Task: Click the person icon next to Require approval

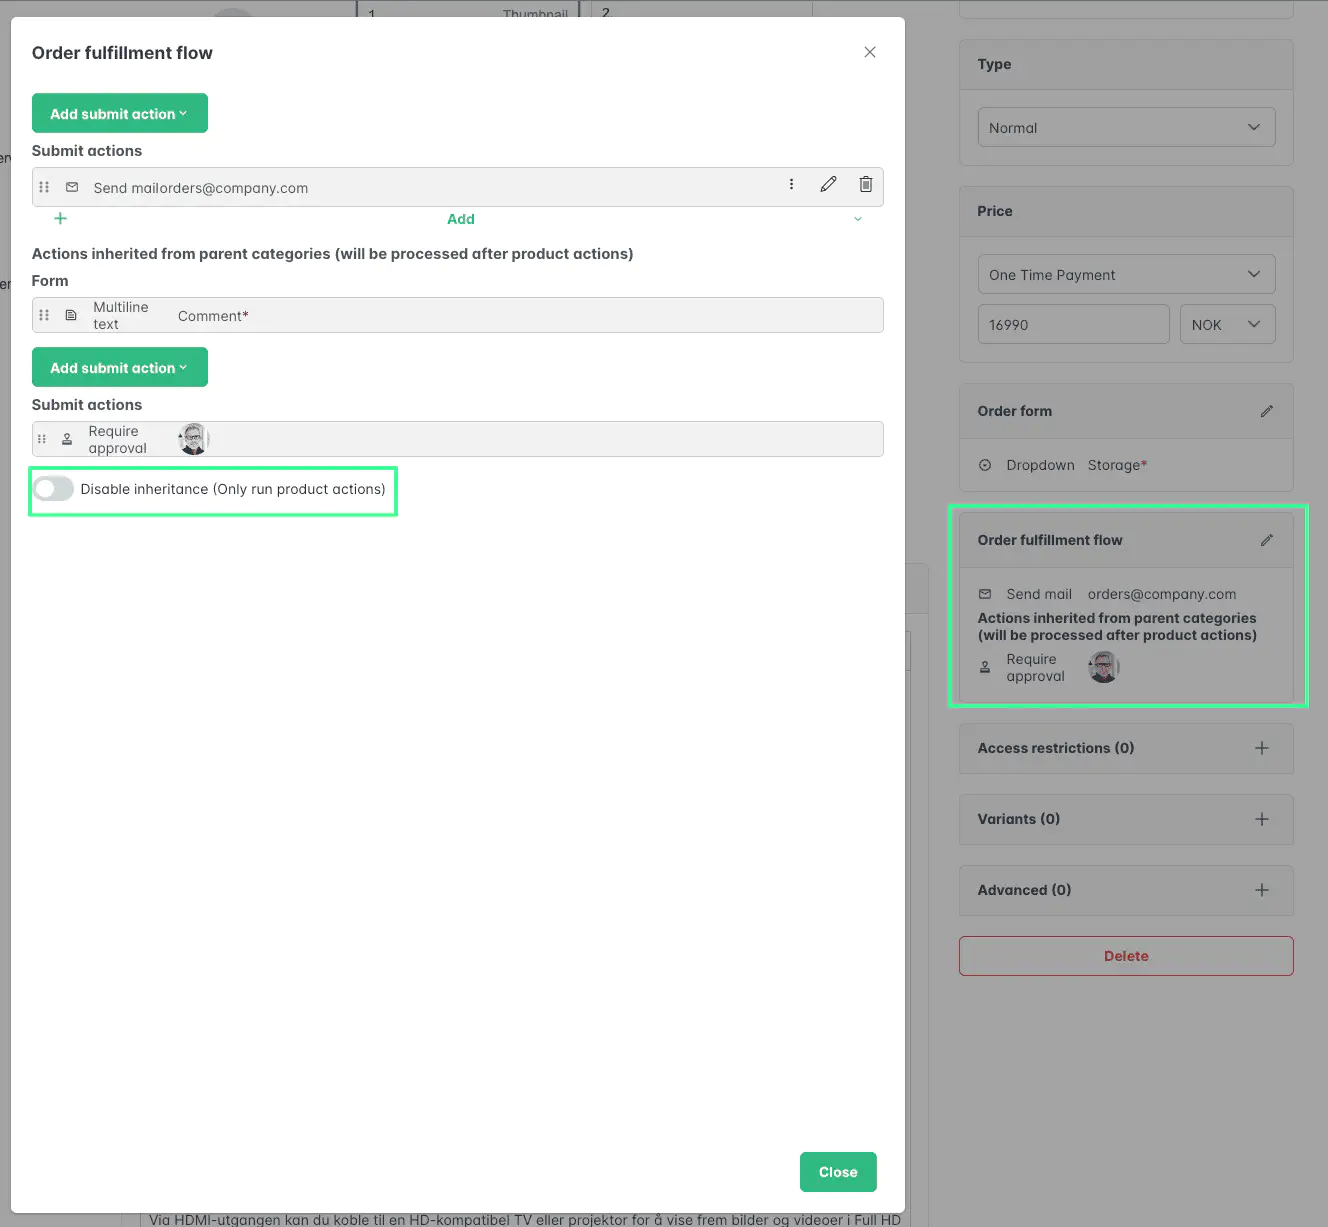Action: [x=66, y=439]
